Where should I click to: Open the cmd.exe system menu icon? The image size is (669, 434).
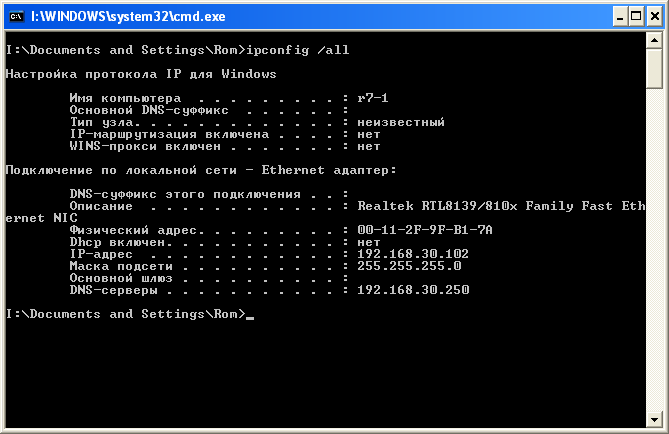[x=15, y=15]
